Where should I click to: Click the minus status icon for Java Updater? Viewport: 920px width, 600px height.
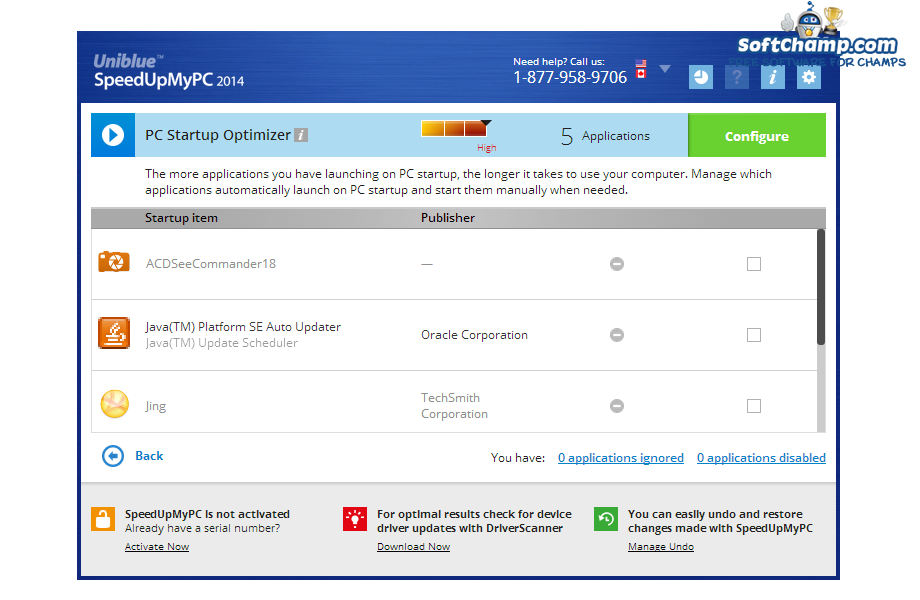(617, 335)
